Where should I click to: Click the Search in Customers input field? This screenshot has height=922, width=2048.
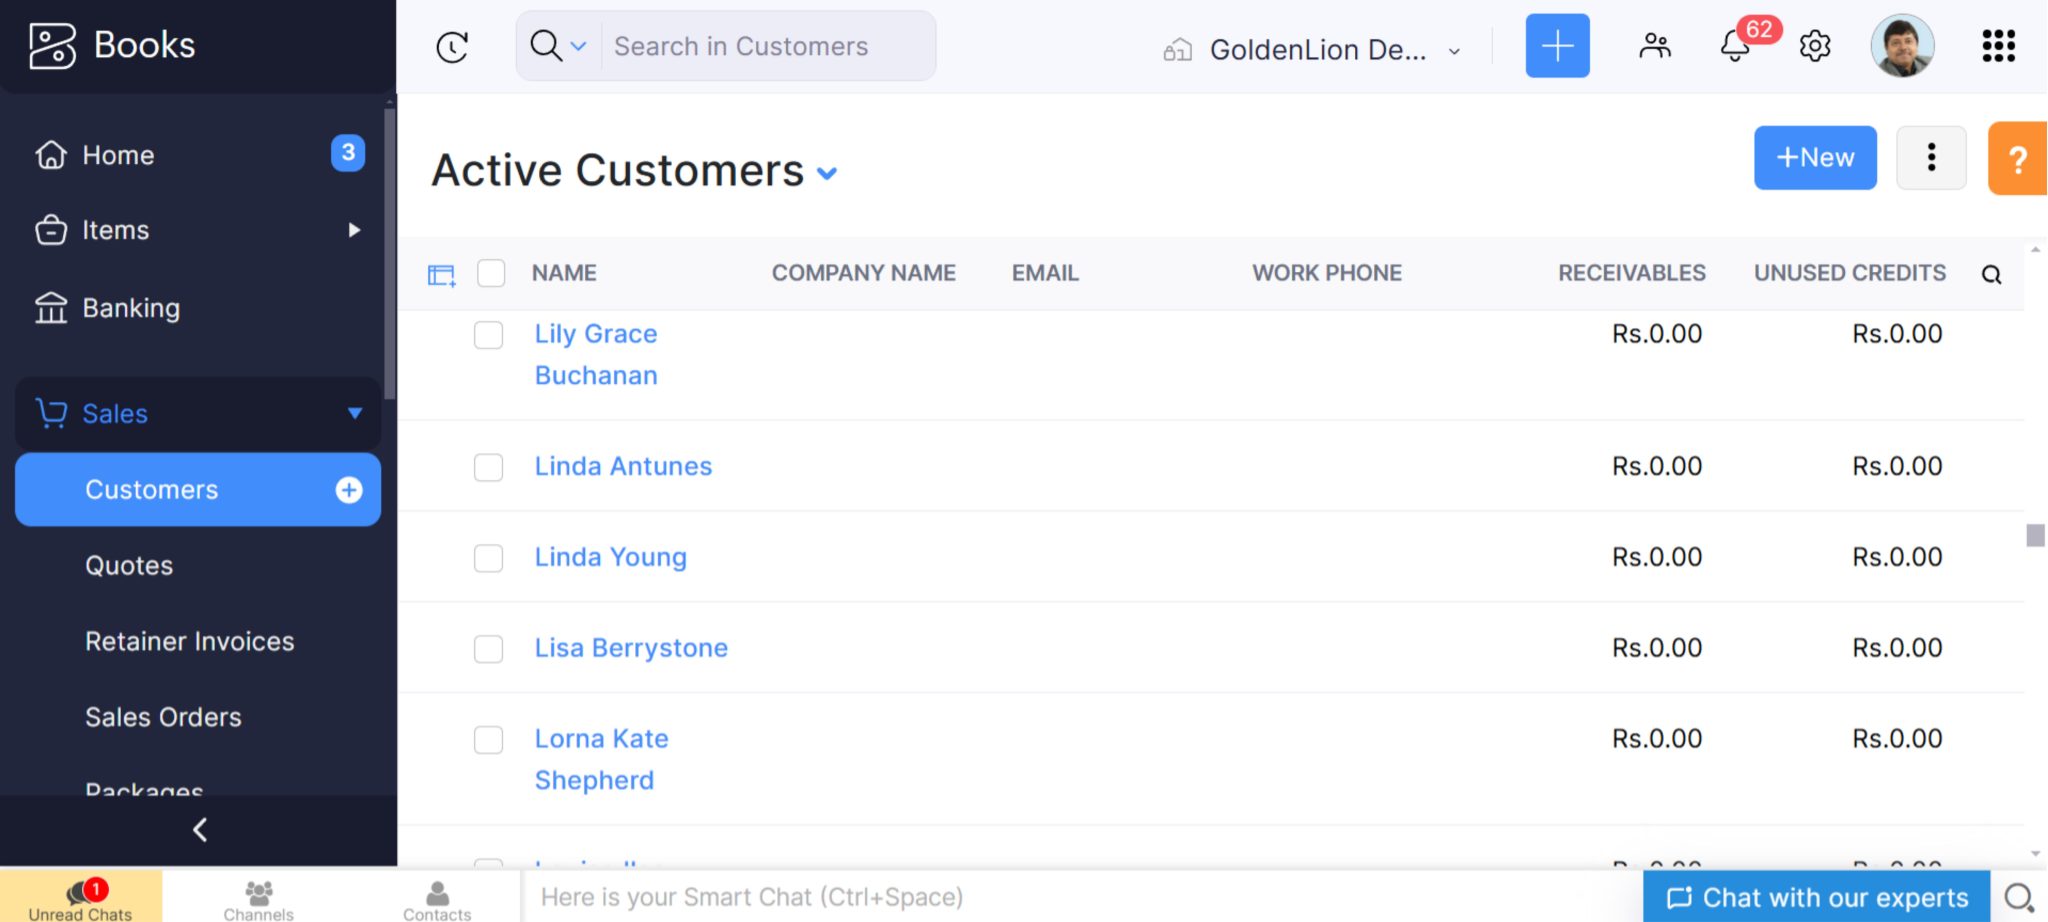[x=766, y=47]
